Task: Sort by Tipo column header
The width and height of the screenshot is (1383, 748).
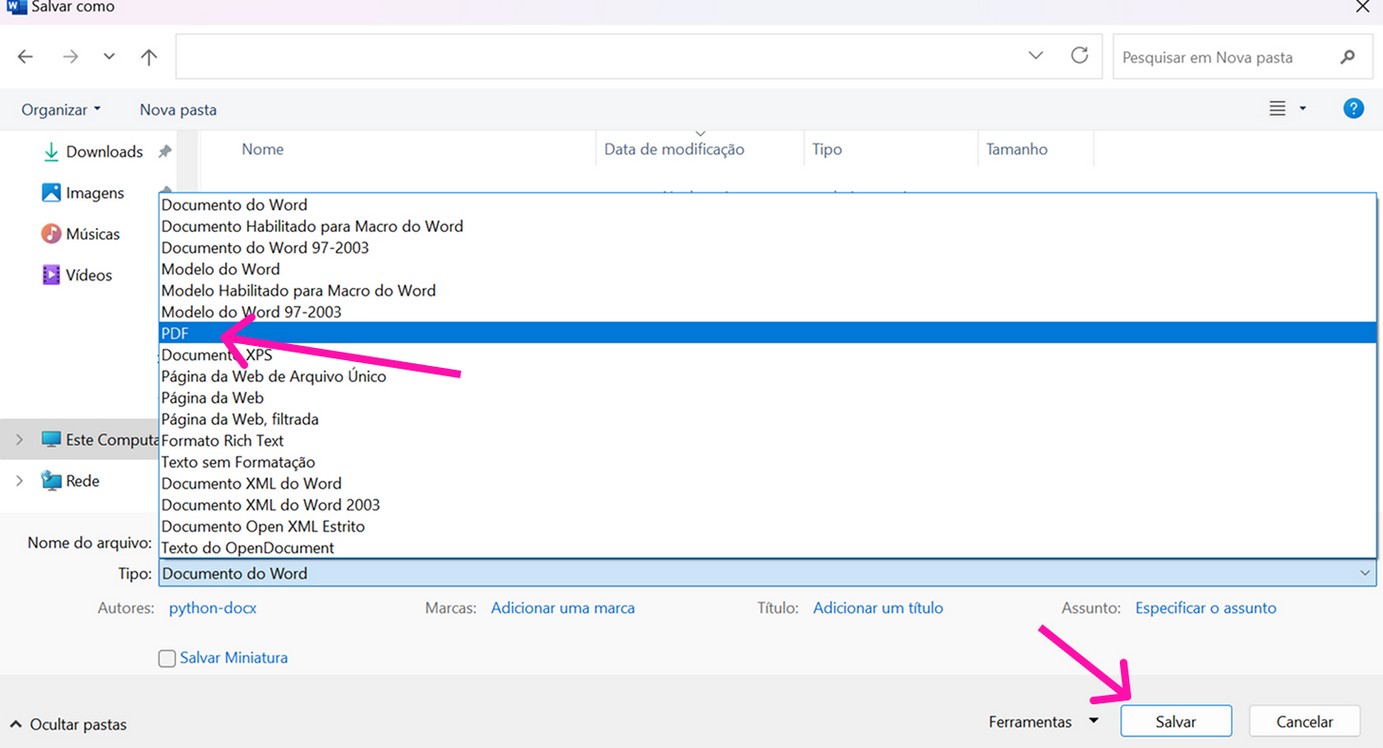Action: point(827,149)
